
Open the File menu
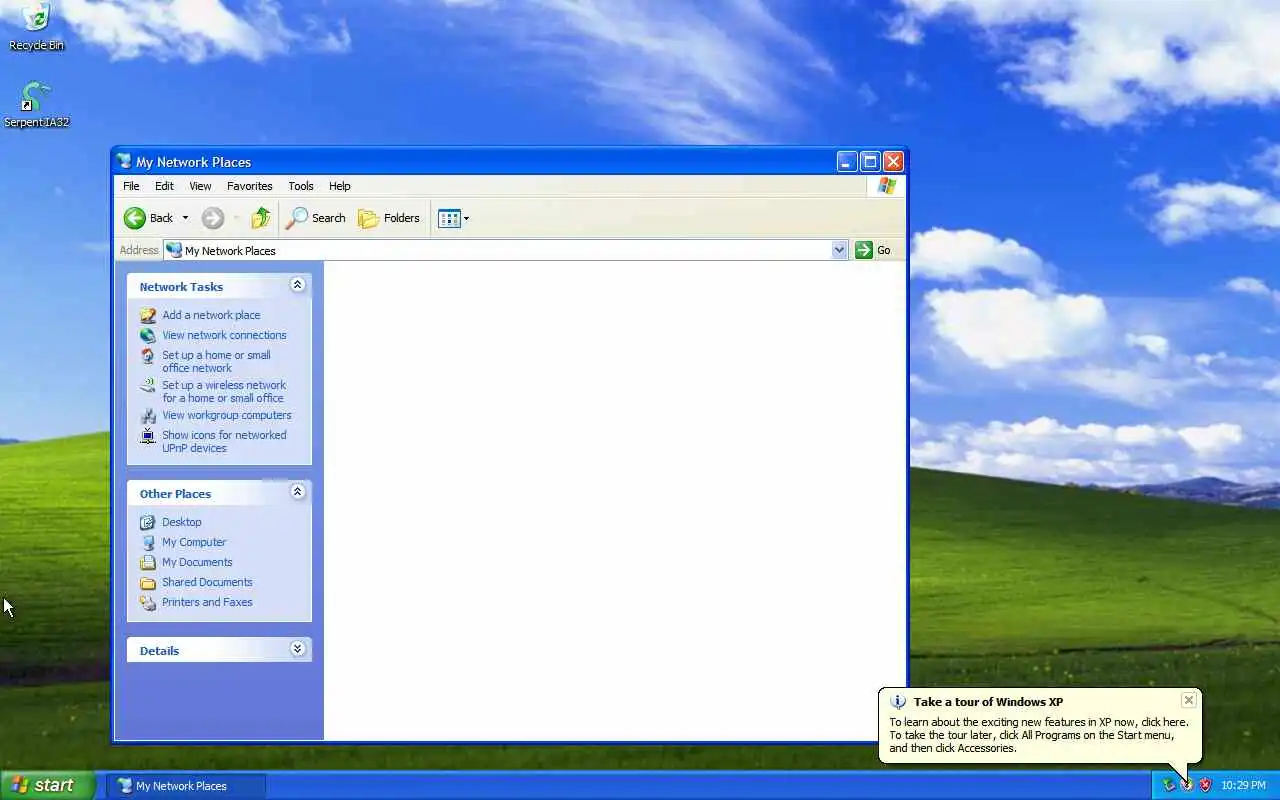pos(131,186)
